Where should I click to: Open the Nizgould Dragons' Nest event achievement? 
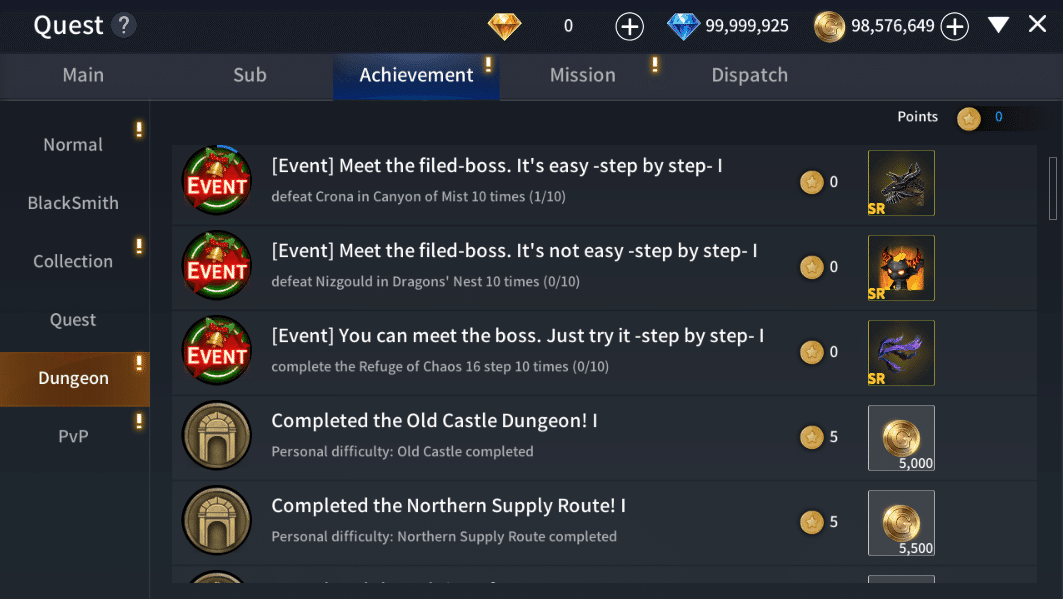click(604, 268)
